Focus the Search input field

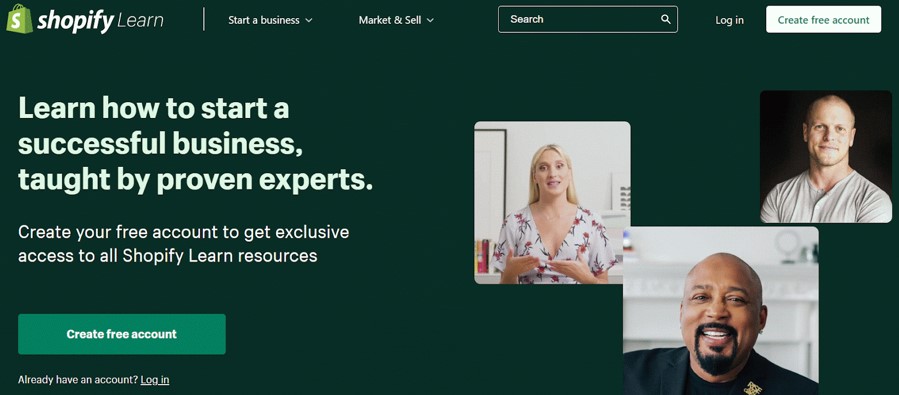point(588,19)
